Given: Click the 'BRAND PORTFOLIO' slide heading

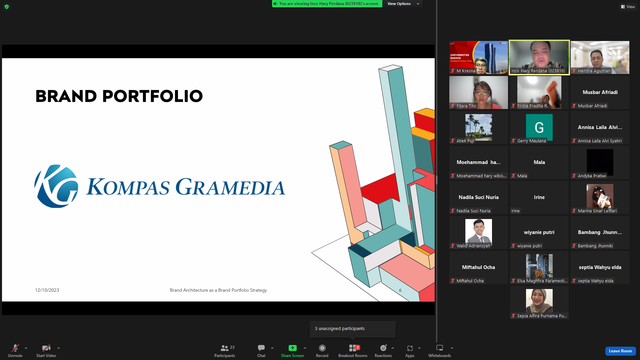Looking at the screenshot, I should [x=119, y=96].
